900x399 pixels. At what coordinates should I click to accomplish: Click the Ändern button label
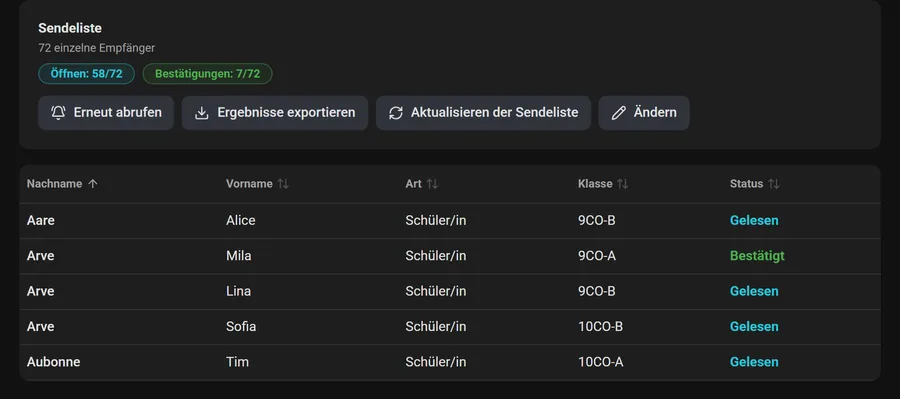click(655, 113)
